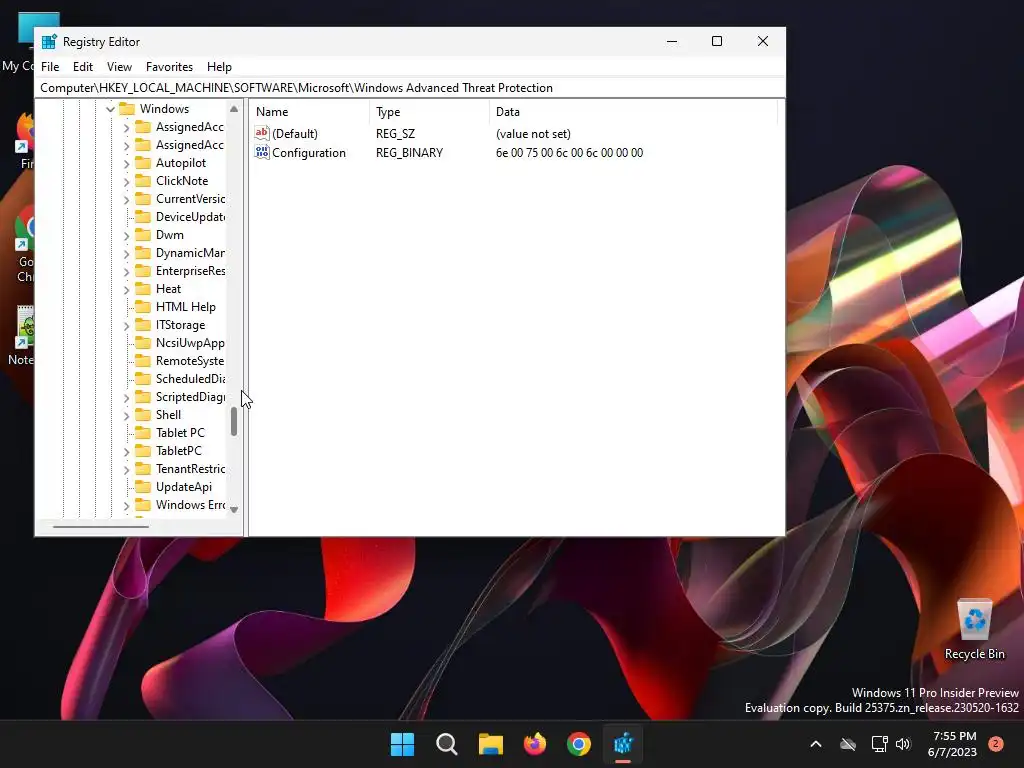Open the volume tray icon

[x=903, y=744]
